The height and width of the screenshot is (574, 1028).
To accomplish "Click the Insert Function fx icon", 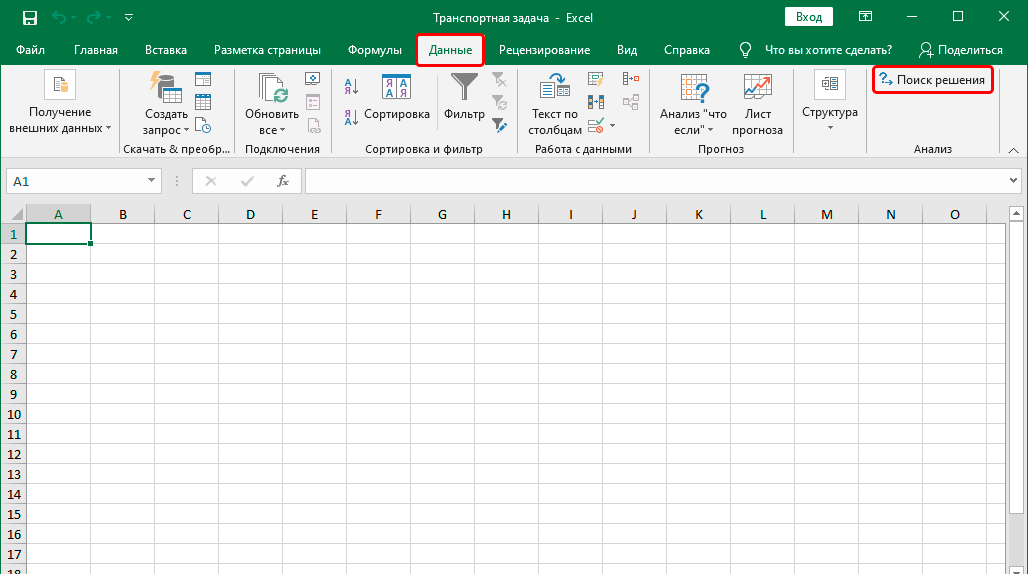I will click(283, 181).
